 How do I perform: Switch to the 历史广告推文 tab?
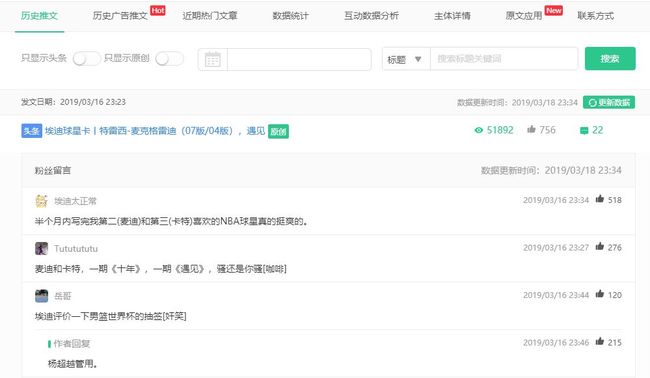(120, 16)
